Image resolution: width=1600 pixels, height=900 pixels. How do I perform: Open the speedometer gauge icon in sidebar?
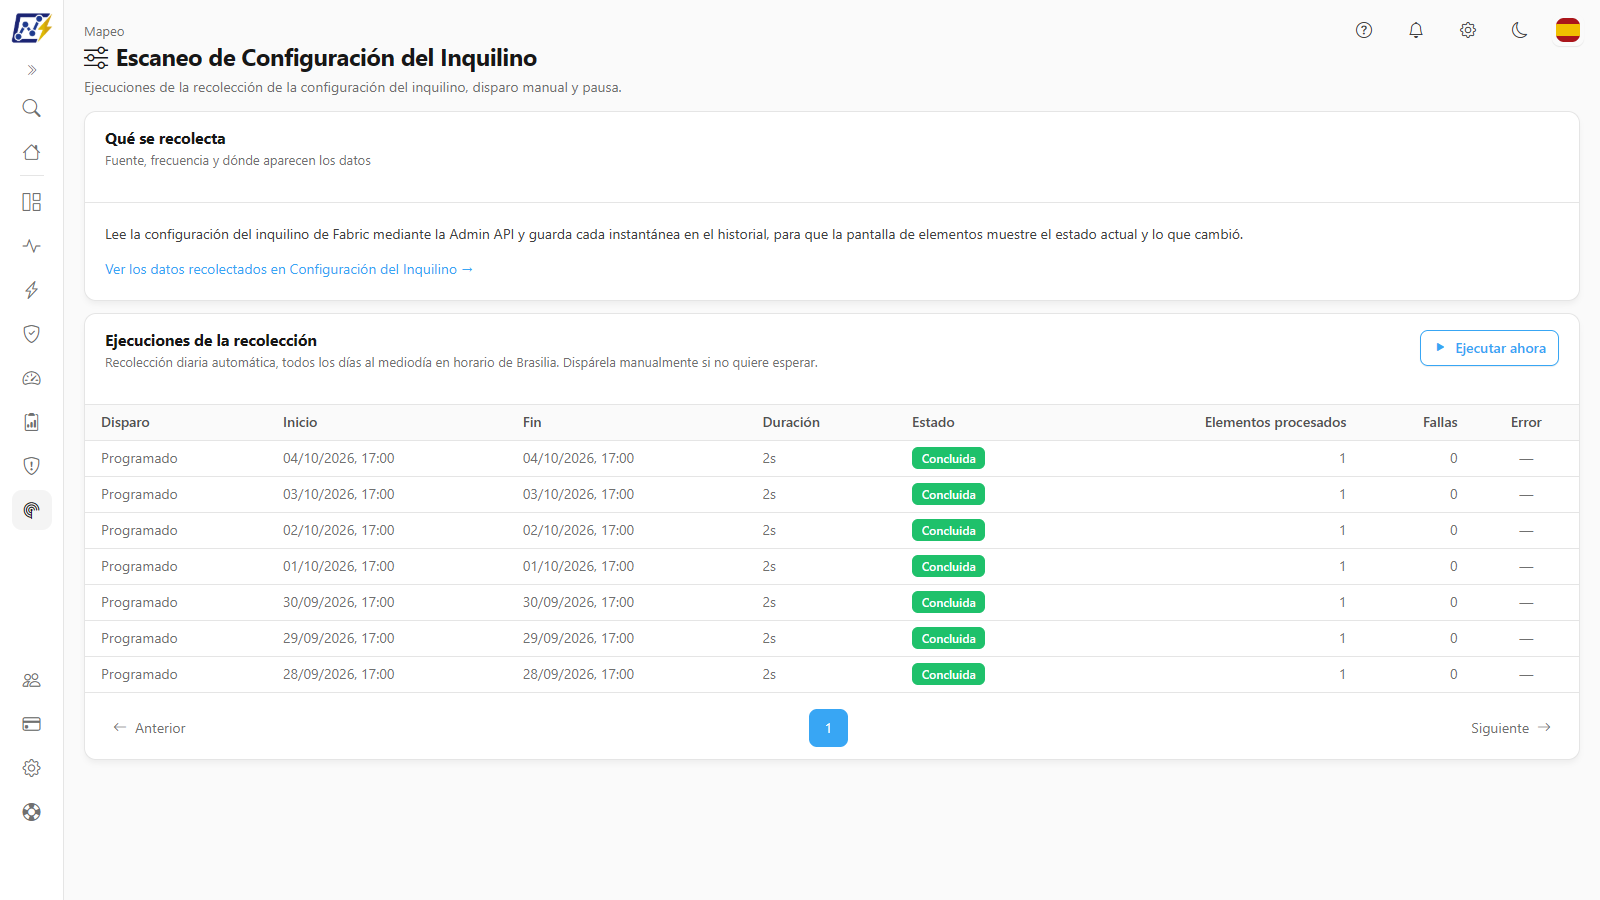[x=32, y=378]
